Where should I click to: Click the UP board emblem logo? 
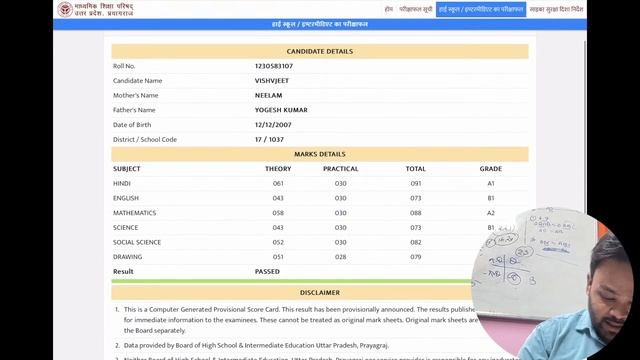tap(65, 9)
